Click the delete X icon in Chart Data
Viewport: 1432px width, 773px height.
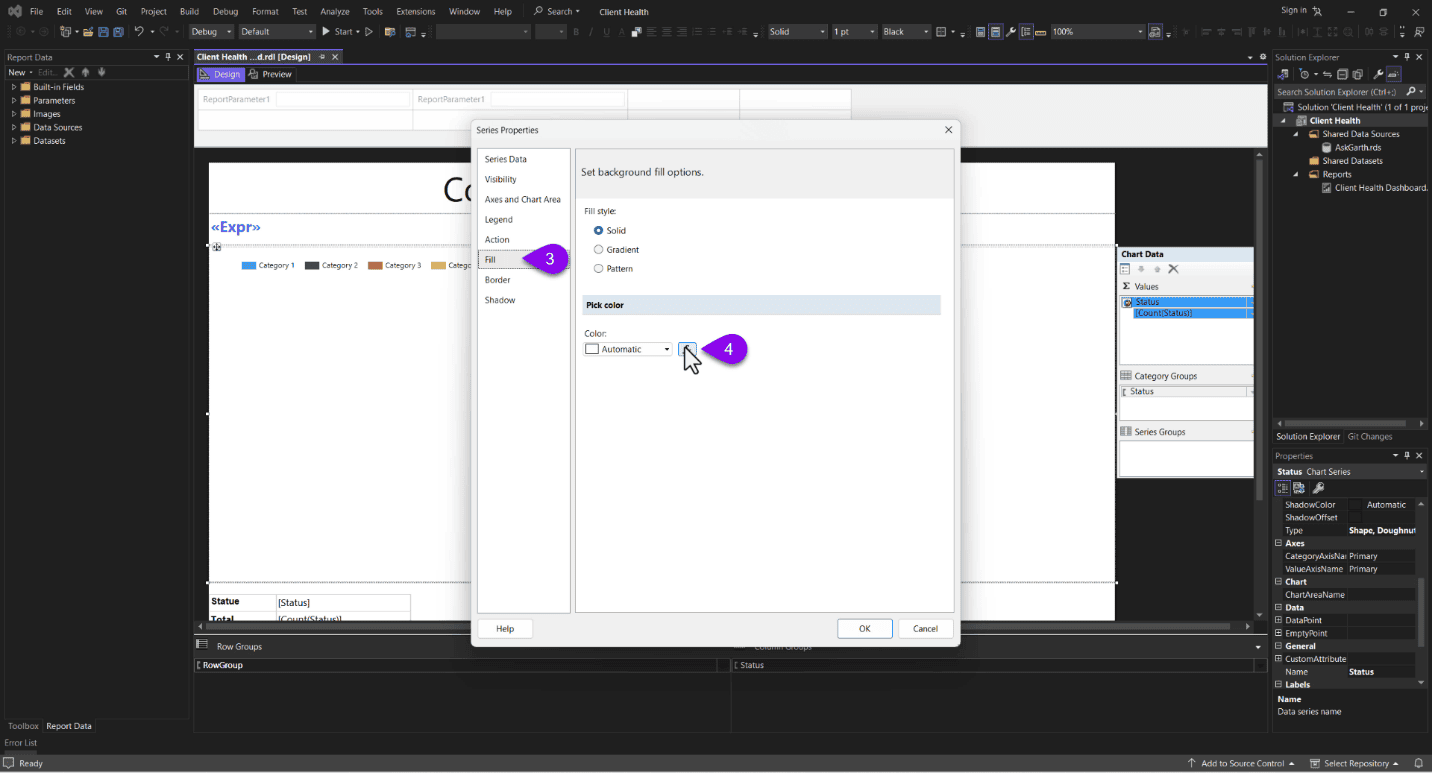click(x=1173, y=269)
